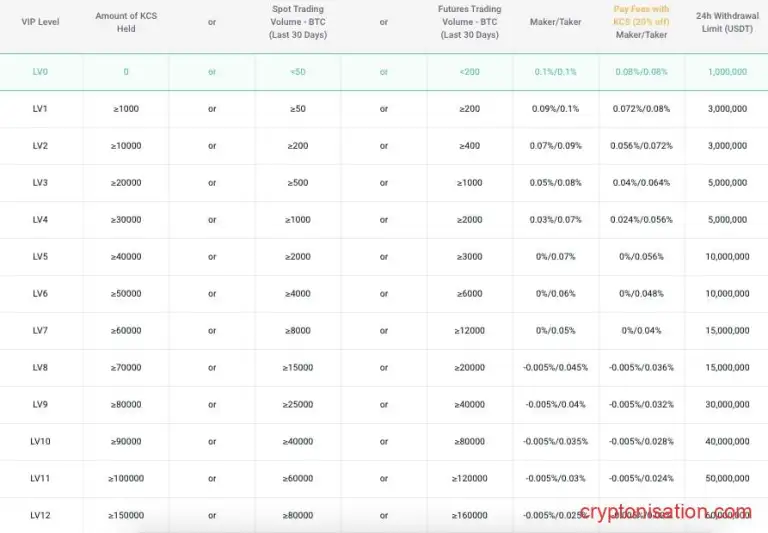Click the VIP Level column header
The height and width of the screenshot is (533, 768).
(41, 22)
